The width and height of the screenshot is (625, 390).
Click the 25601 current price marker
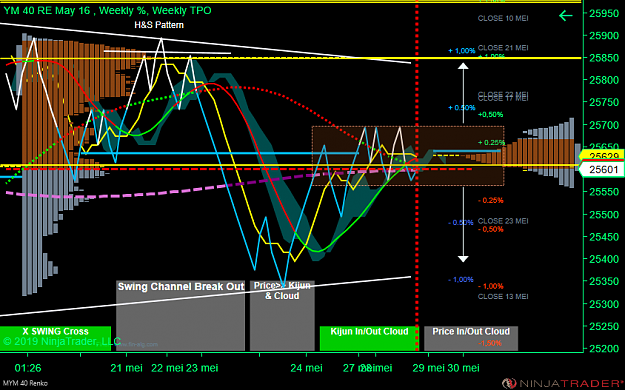coord(601,169)
